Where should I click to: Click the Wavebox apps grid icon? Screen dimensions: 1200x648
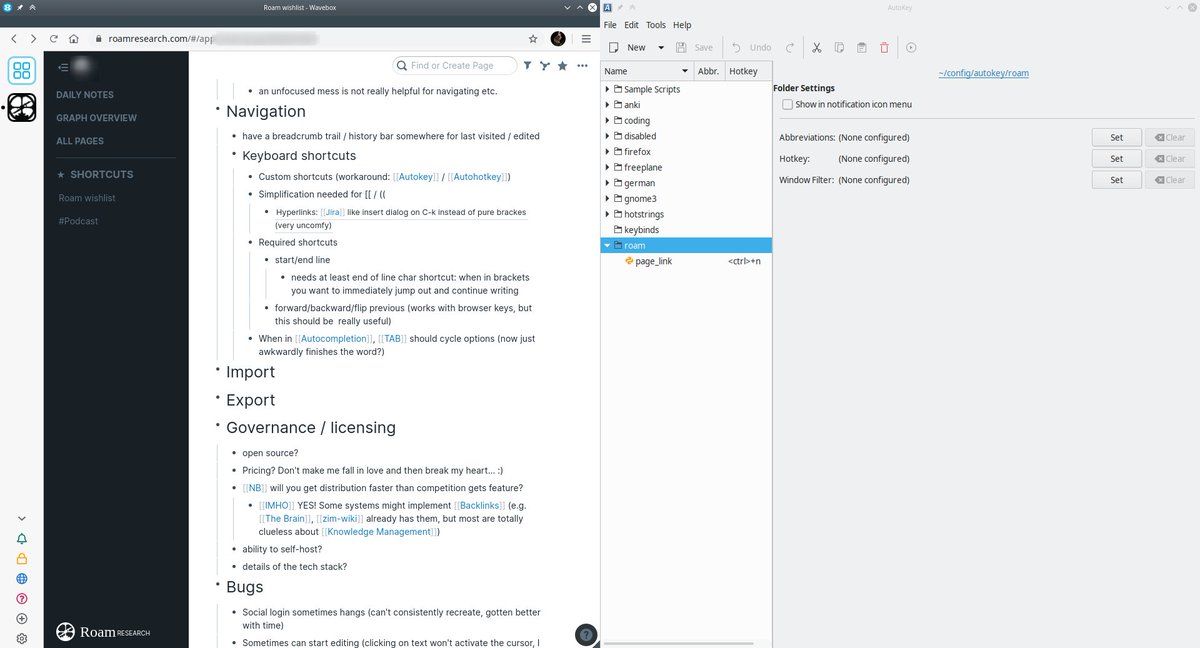[22, 70]
